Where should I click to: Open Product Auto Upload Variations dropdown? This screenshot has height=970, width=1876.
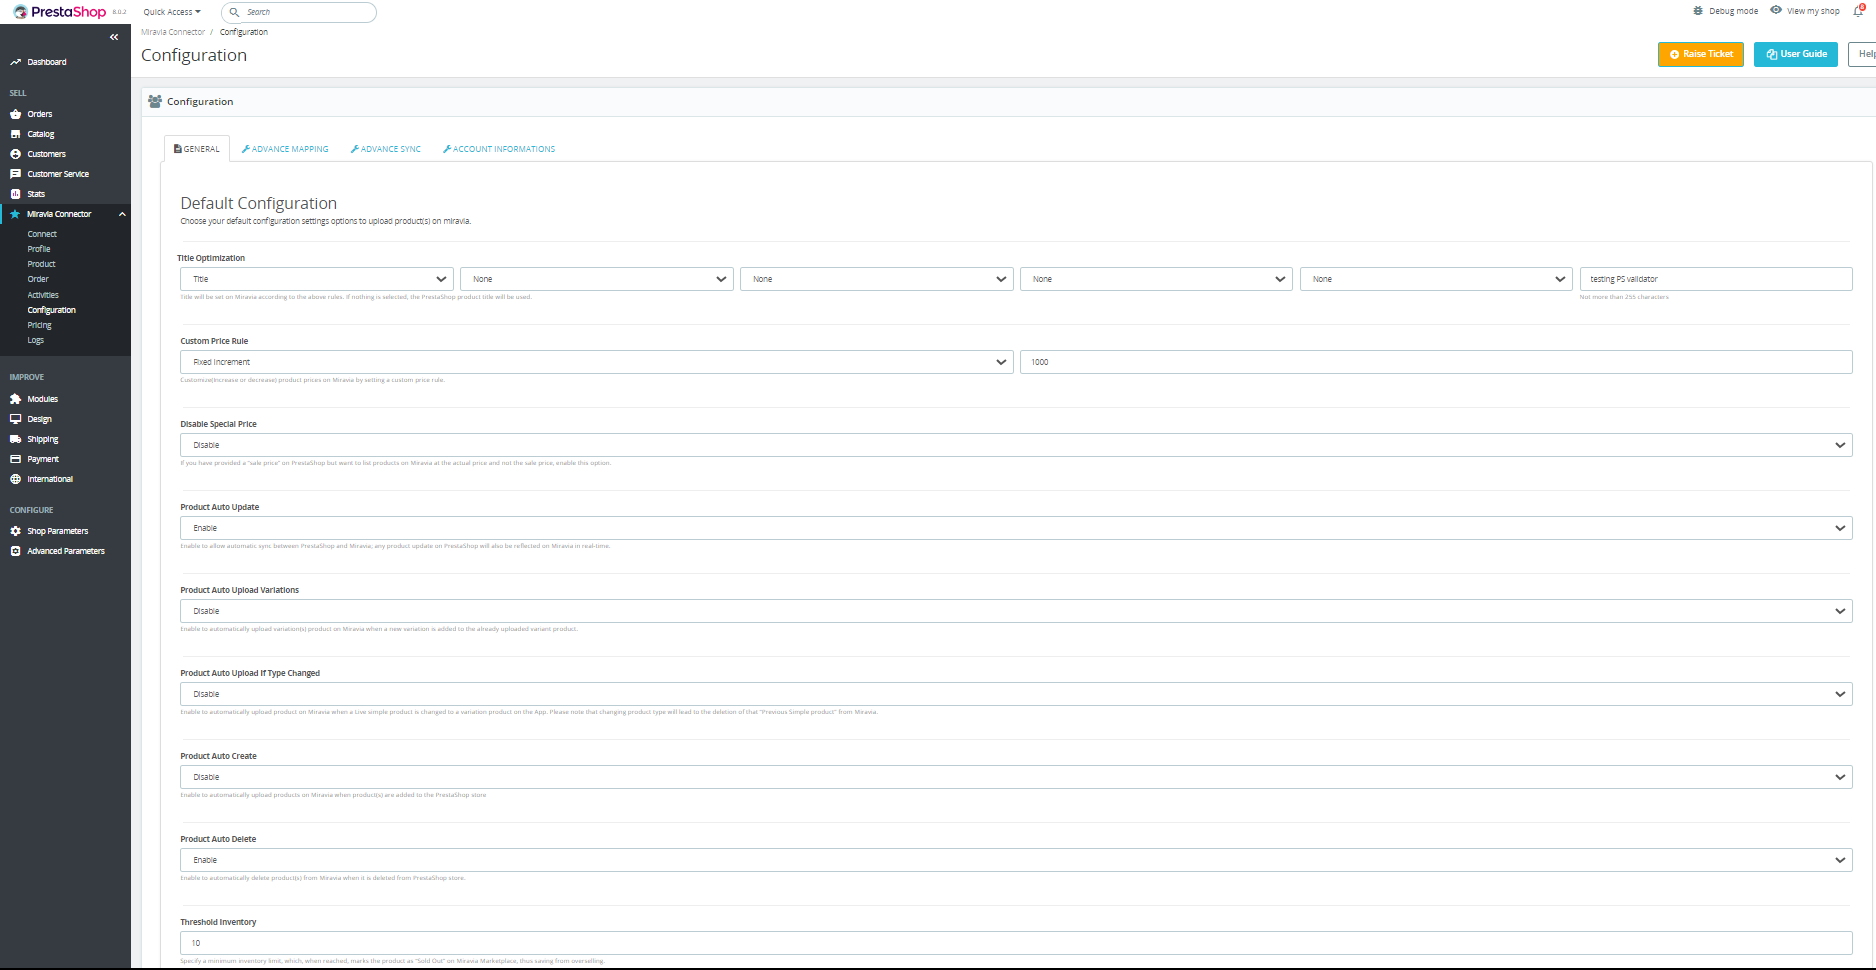click(1016, 611)
